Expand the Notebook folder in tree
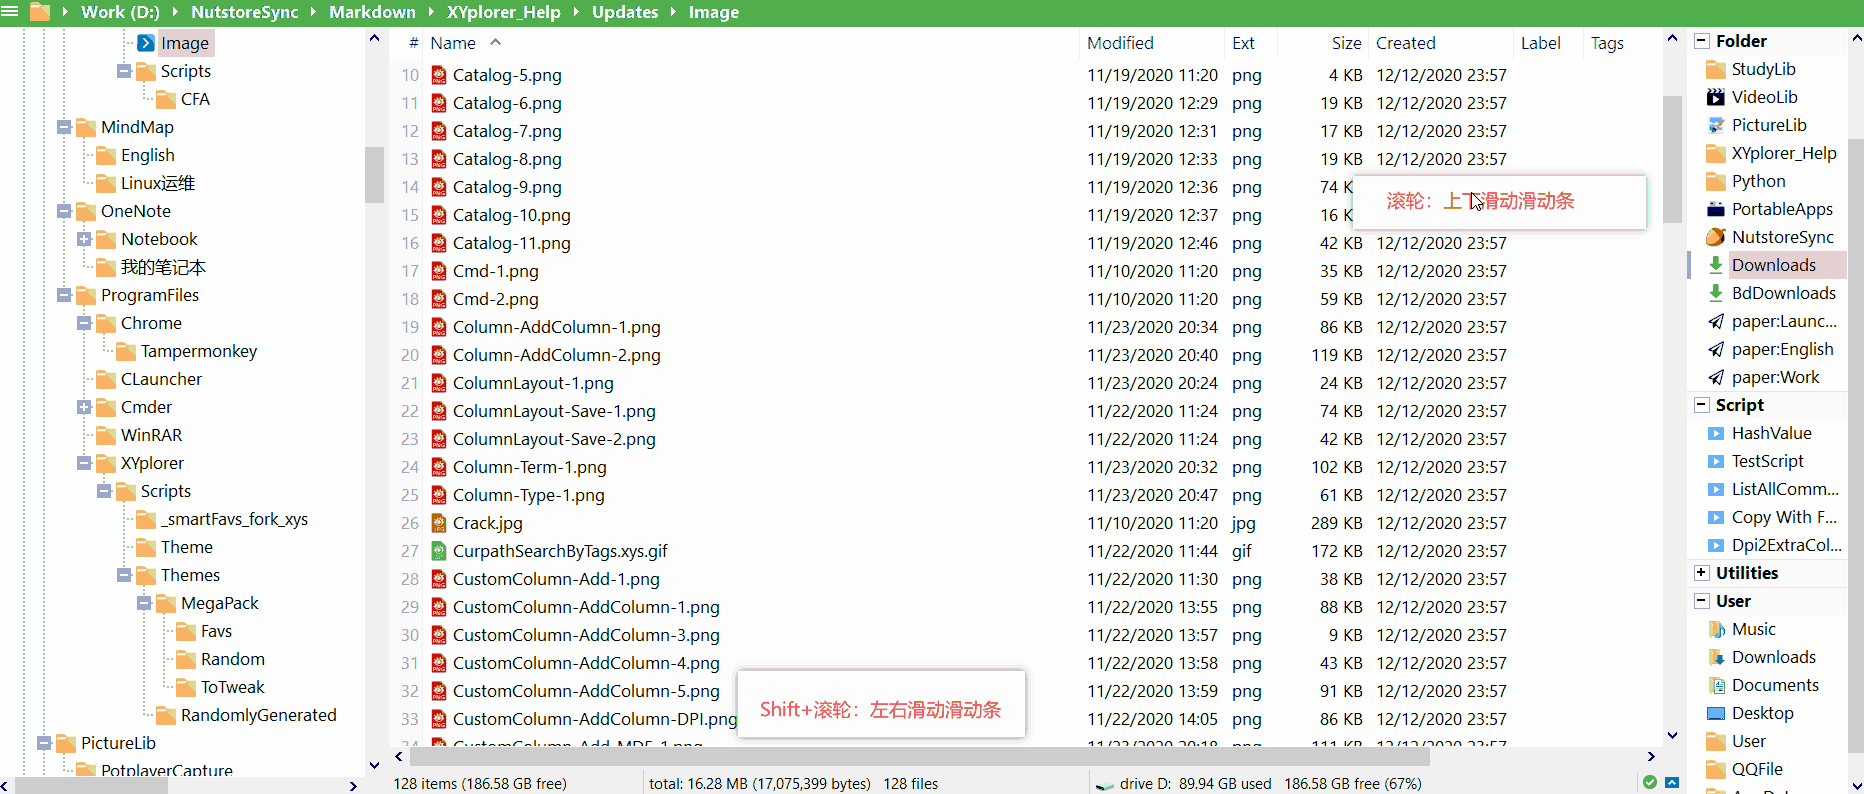This screenshot has height=794, width=1864. [x=84, y=239]
